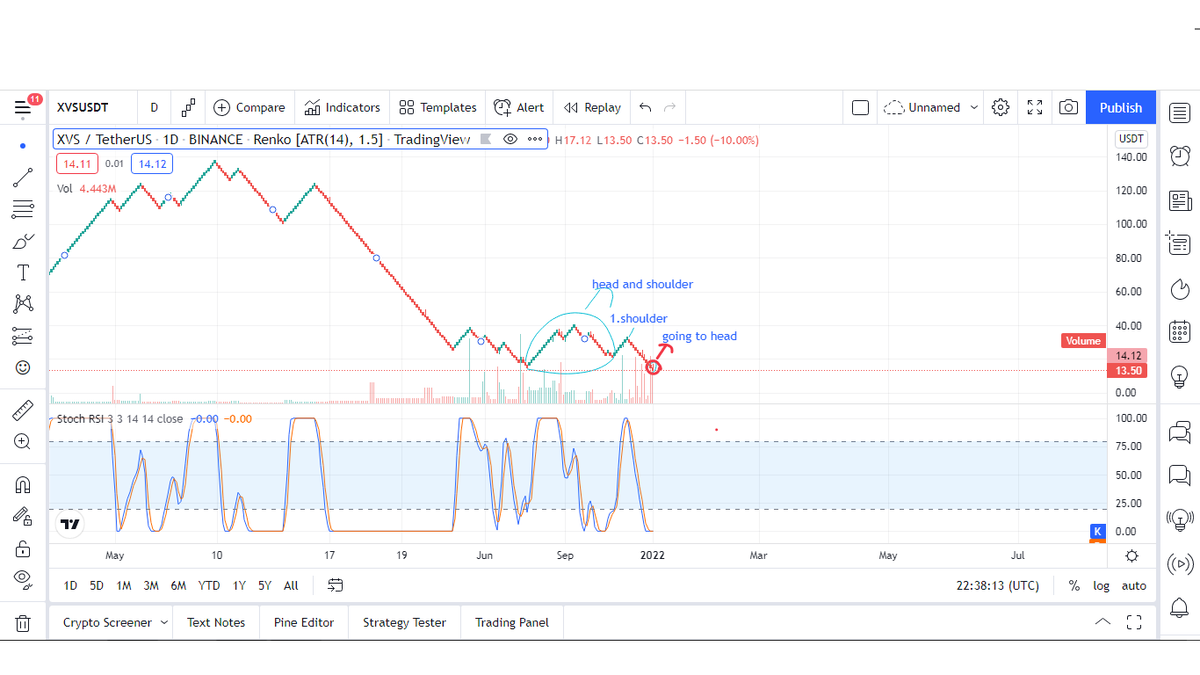Enter fullscreen mode

tap(1035, 107)
